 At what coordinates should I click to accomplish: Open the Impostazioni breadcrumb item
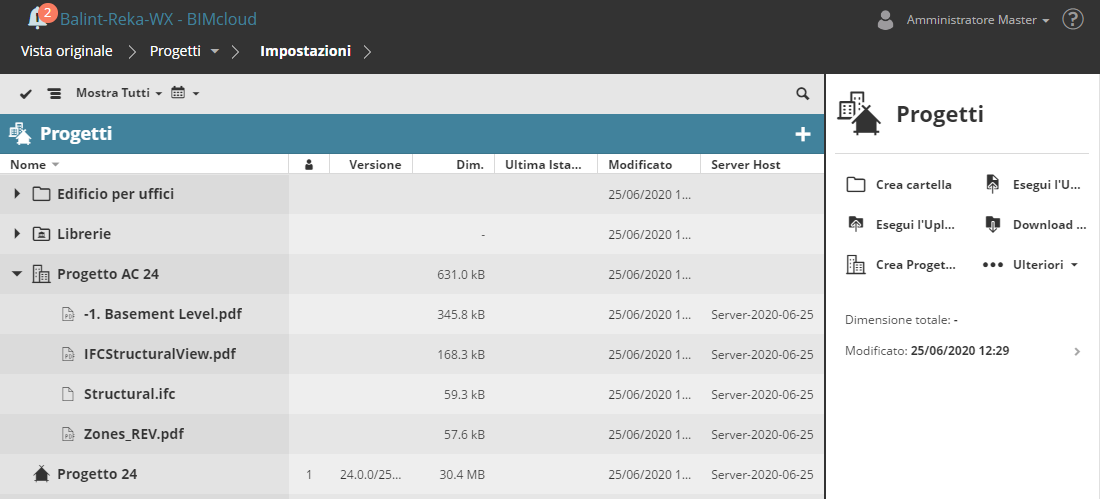(x=305, y=50)
